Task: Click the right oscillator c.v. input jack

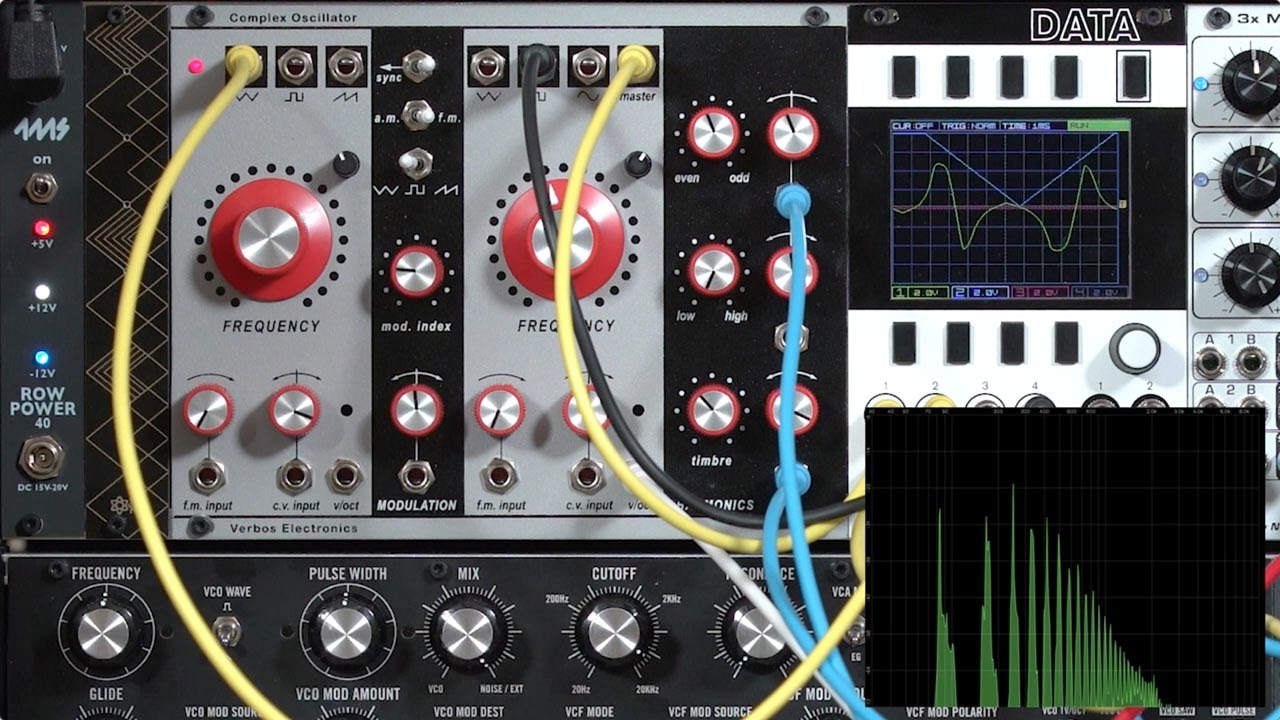Action: tap(586, 476)
